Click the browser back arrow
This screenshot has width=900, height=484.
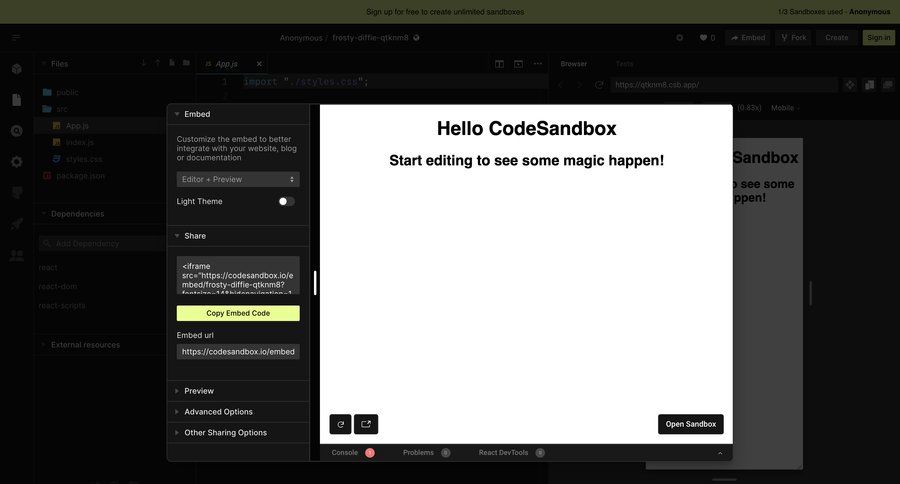click(561, 85)
